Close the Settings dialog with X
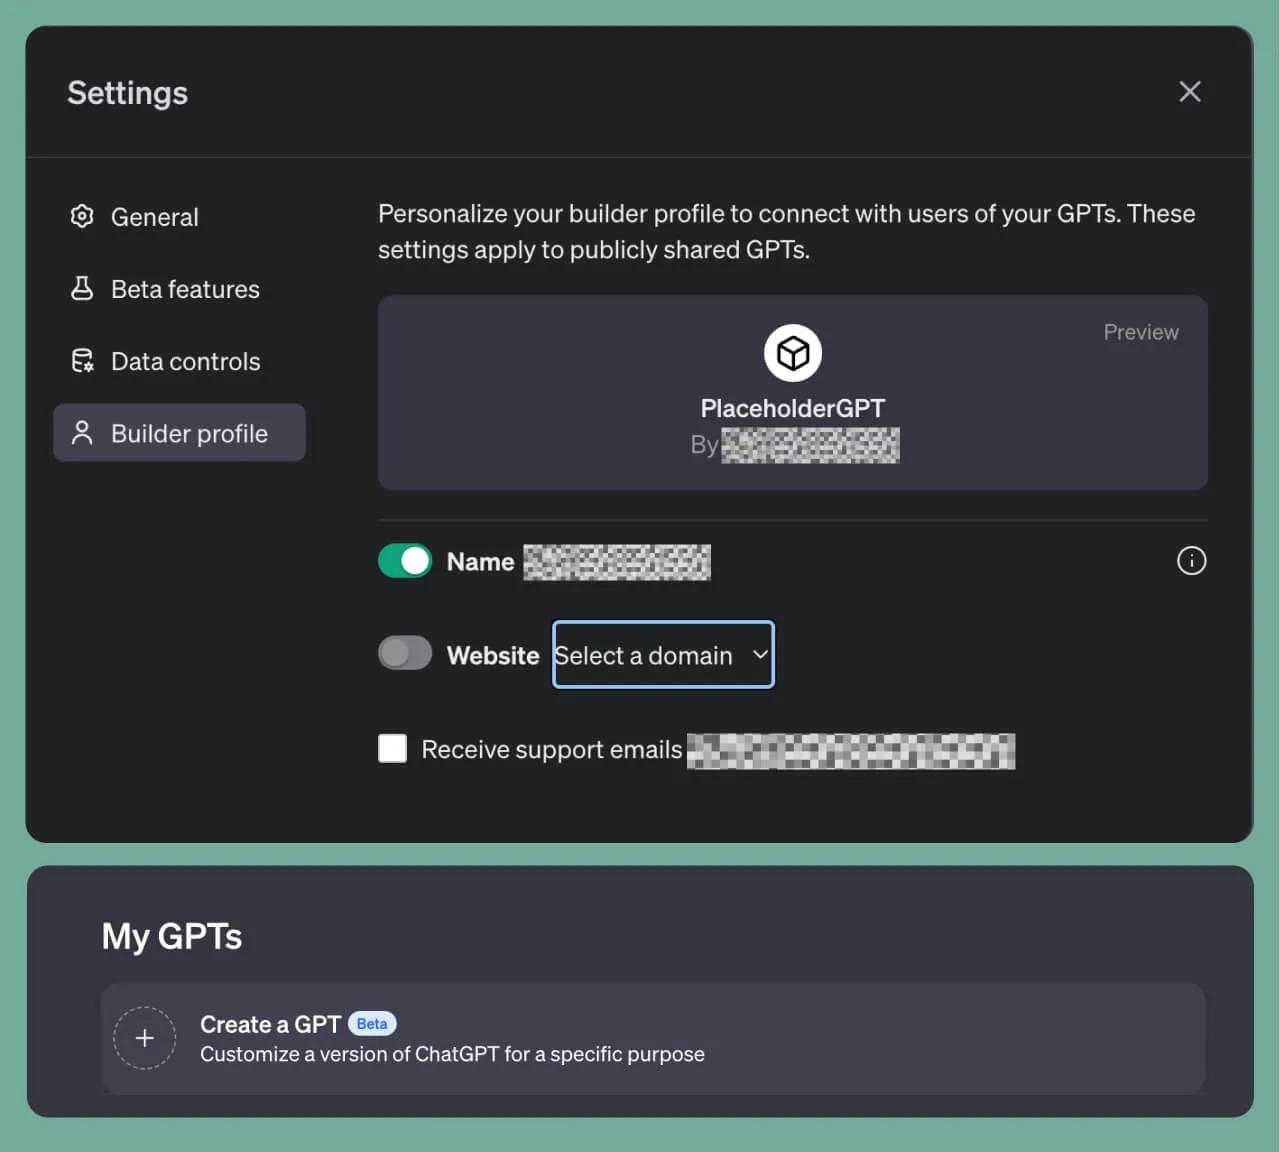Image resolution: width=1280 pixels, height=1152 pixels. pyautogui.click(x=1189, y=92)
